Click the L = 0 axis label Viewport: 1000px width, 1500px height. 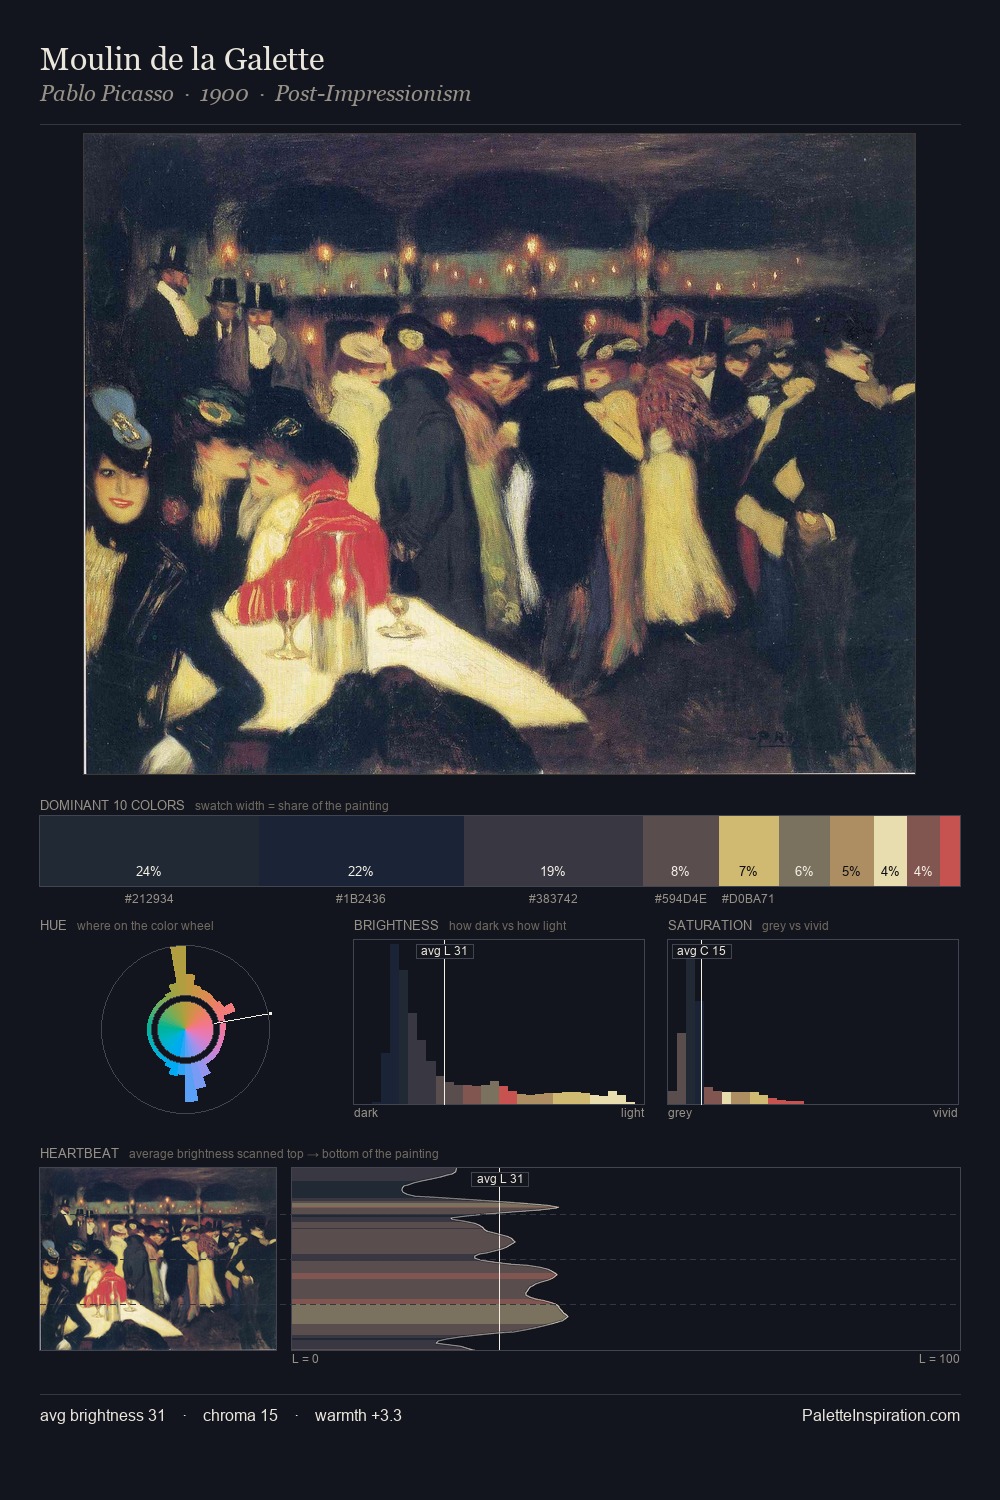305,1359
